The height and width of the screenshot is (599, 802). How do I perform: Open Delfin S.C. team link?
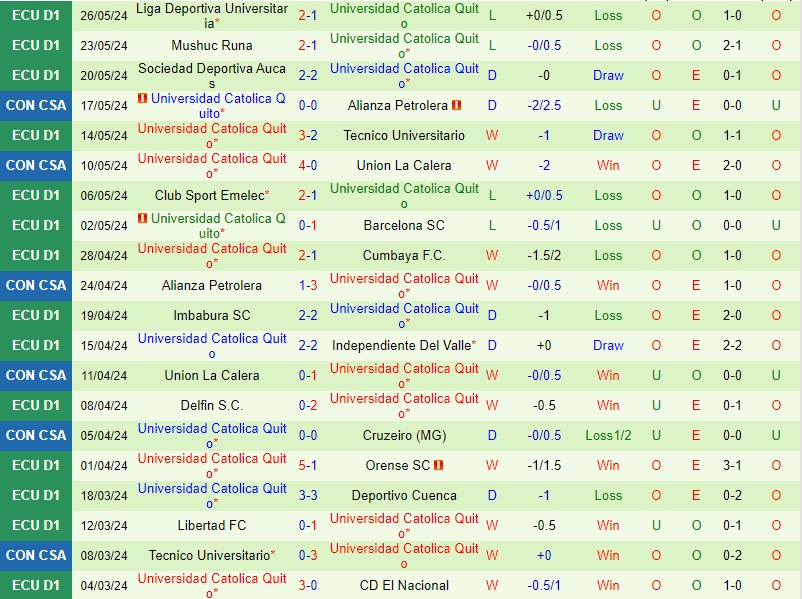[212, 405]
